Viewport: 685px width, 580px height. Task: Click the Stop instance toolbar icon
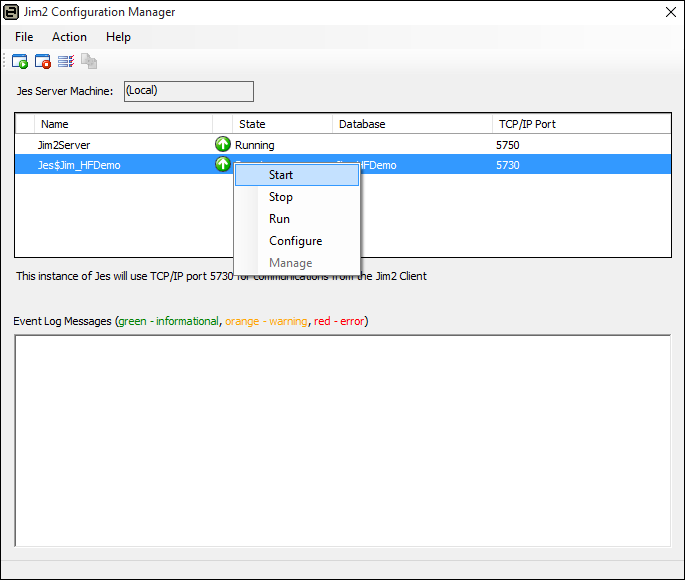pyautogui.click(x=43, y=61)
